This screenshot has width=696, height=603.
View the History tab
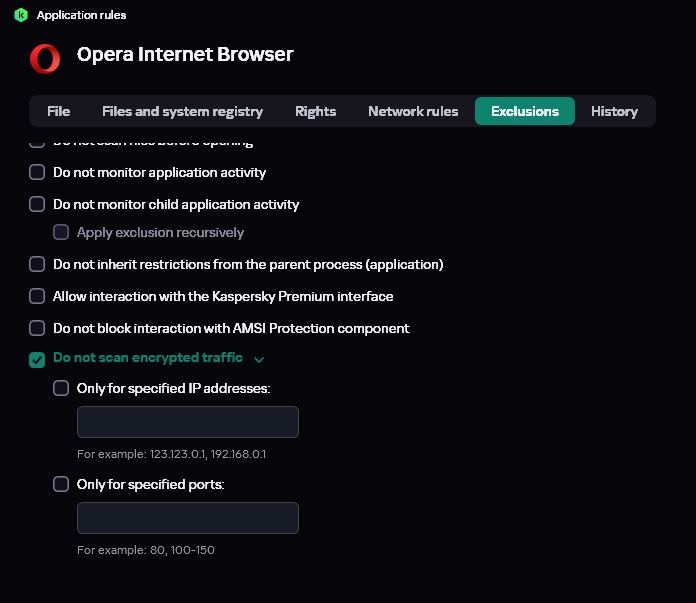point(614,111)
